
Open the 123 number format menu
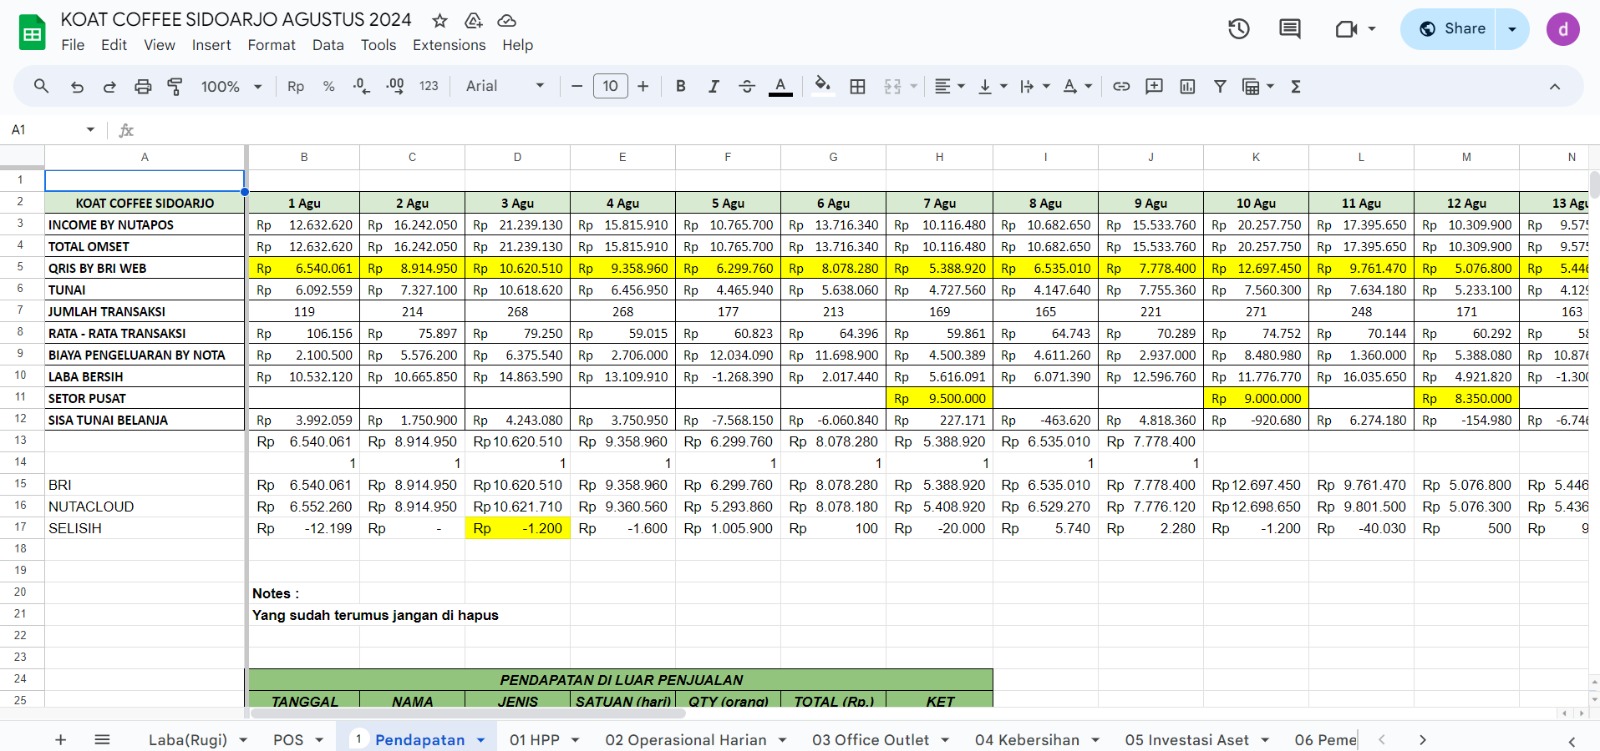tap(429, 86)
